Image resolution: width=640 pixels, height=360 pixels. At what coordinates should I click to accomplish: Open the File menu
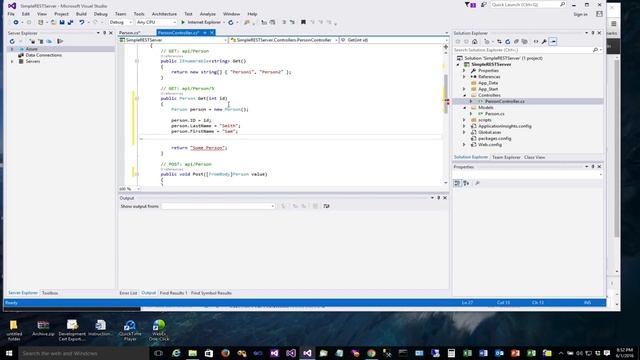click(x=11, y=14)
